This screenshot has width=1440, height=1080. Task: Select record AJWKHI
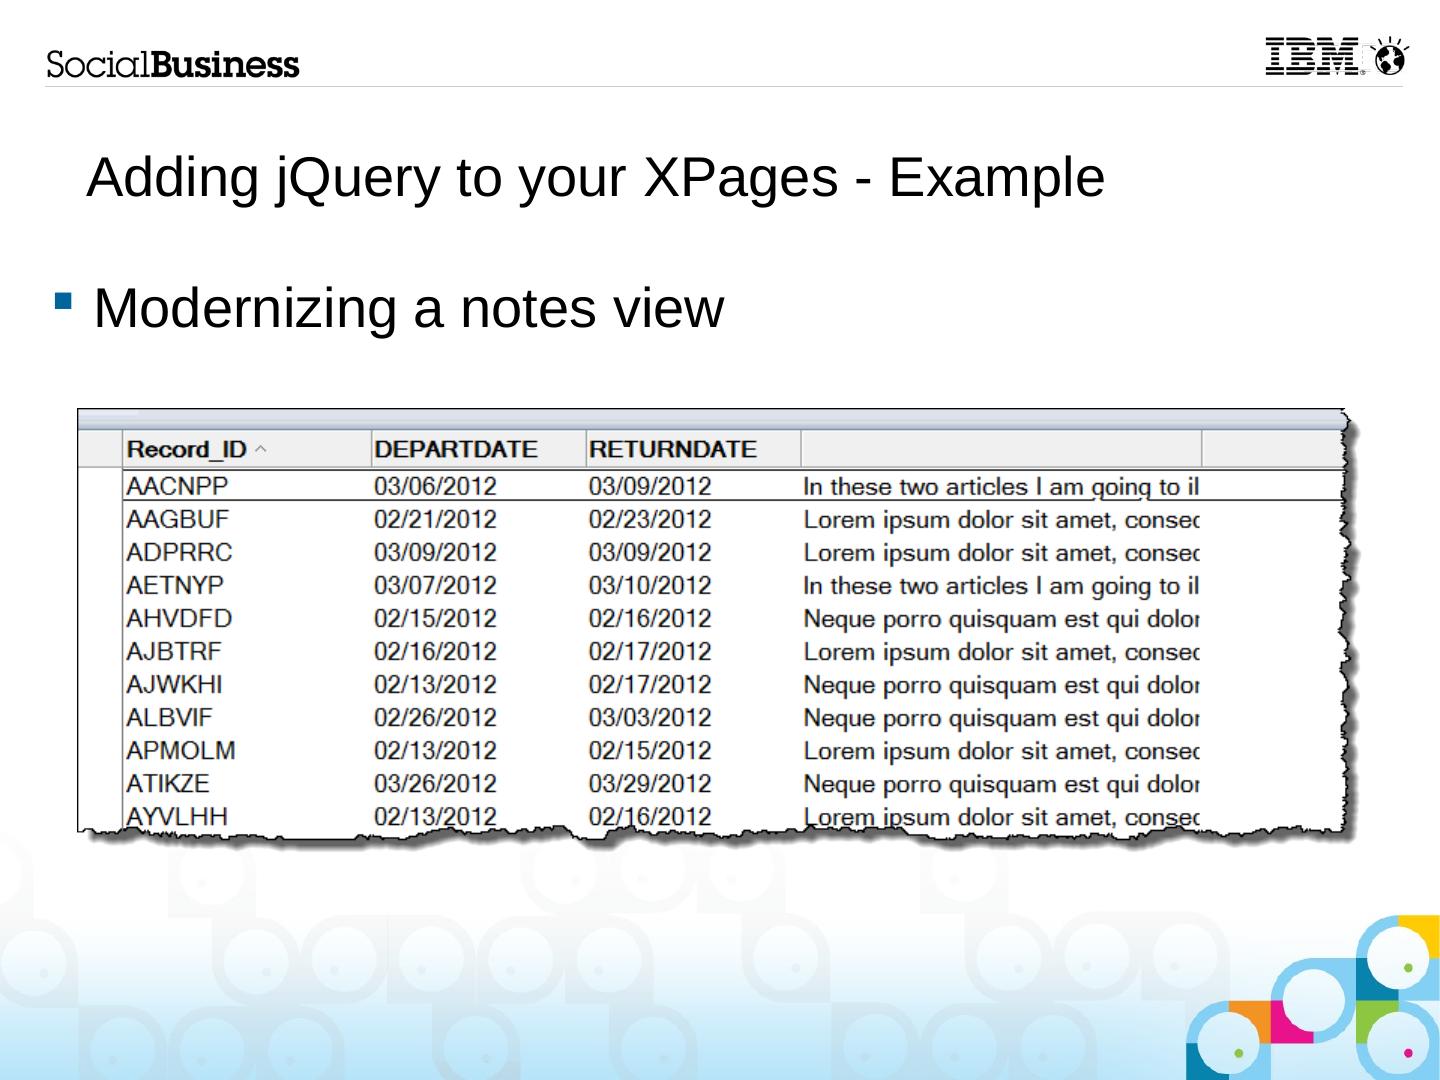pos(174,684)
